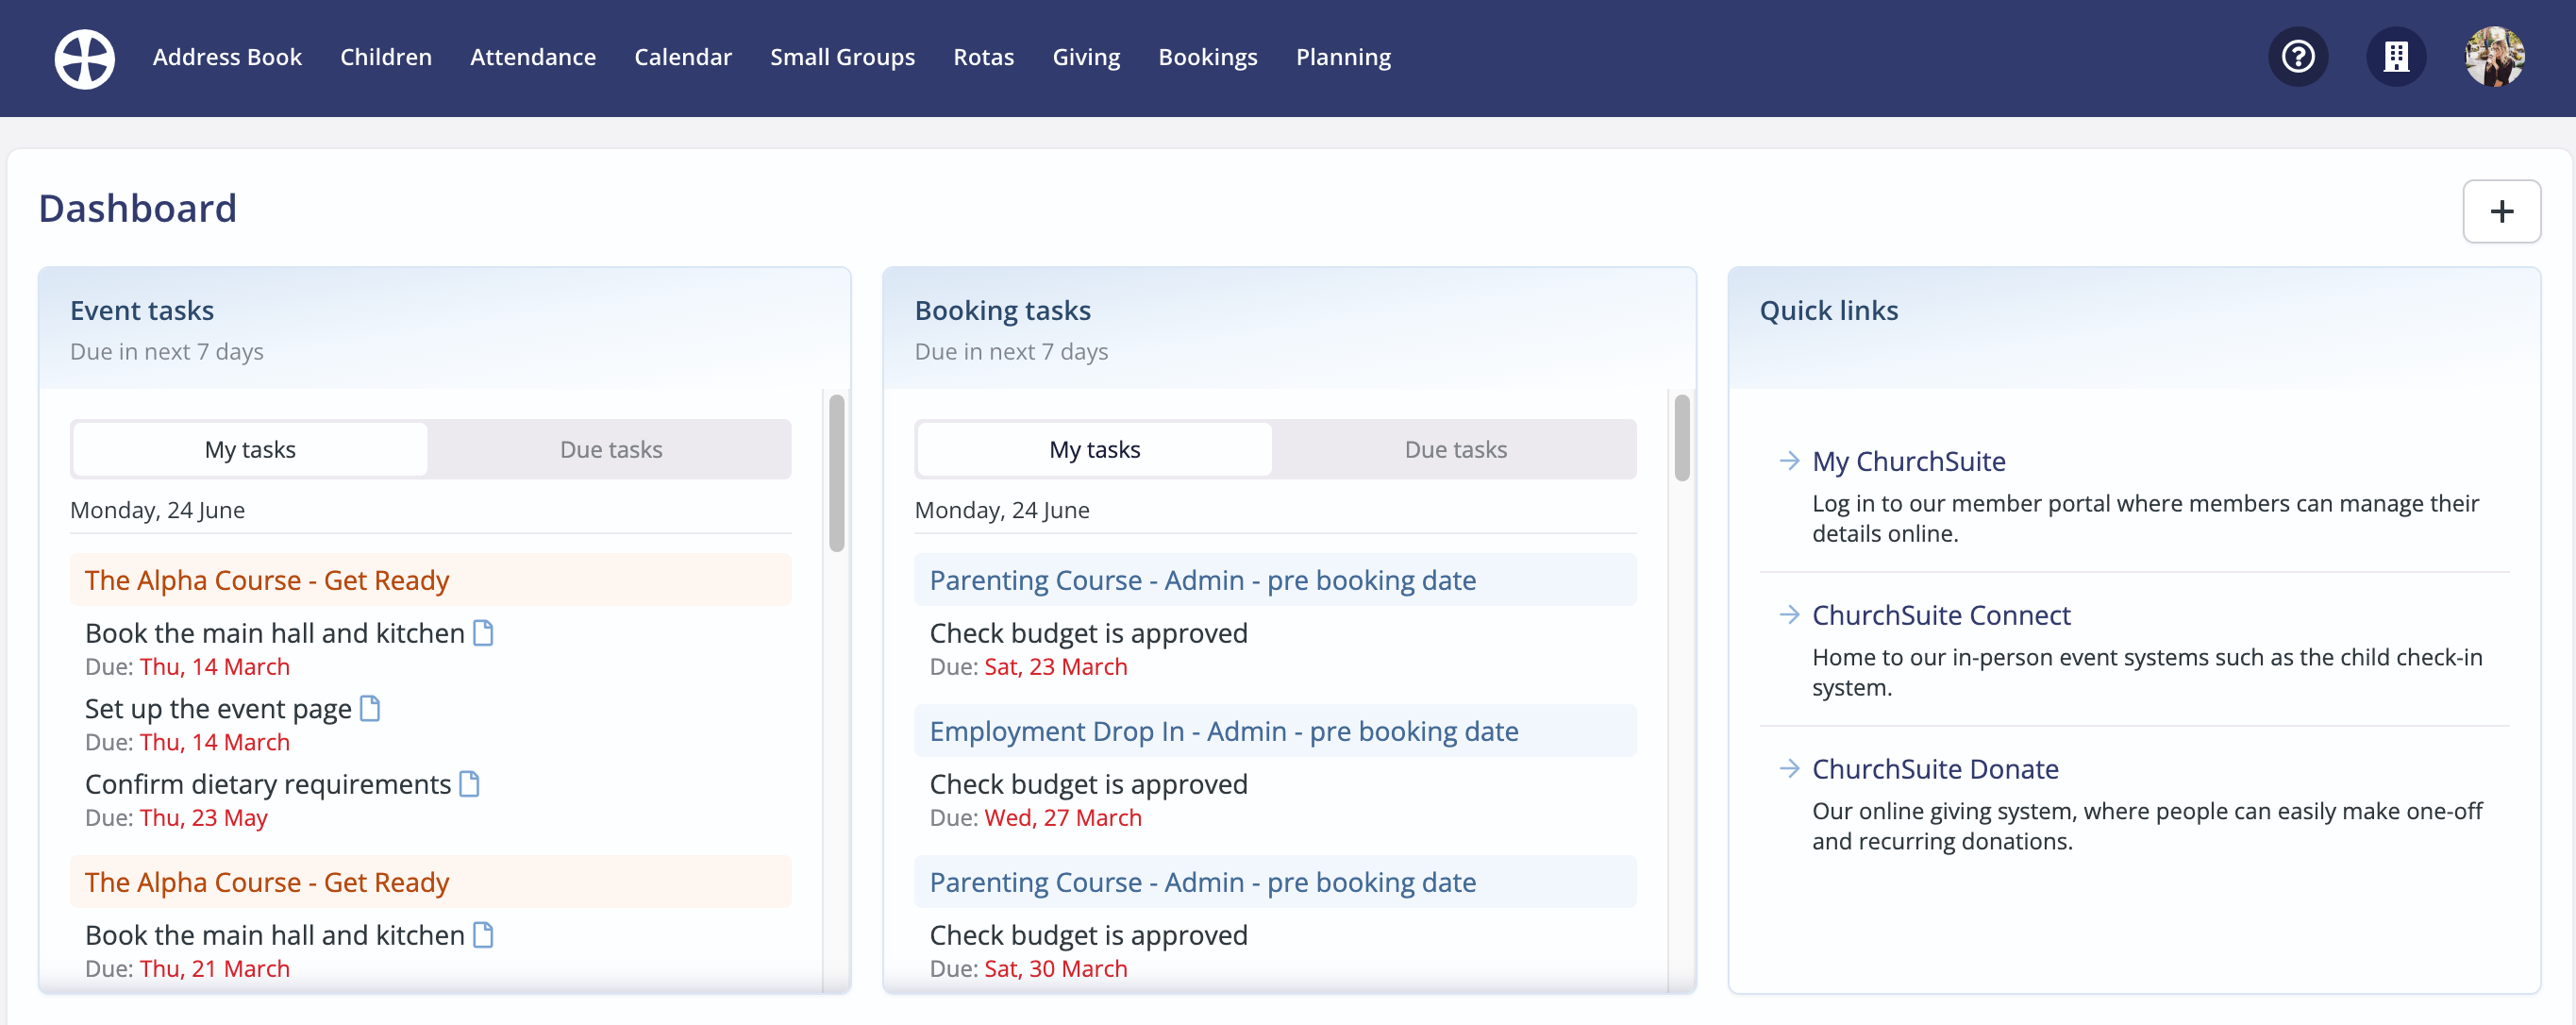Open My ChurchSuite quick link
Image resolution: width=2576 pixels, height=1025 pixels.
(x=1908, y=461)
